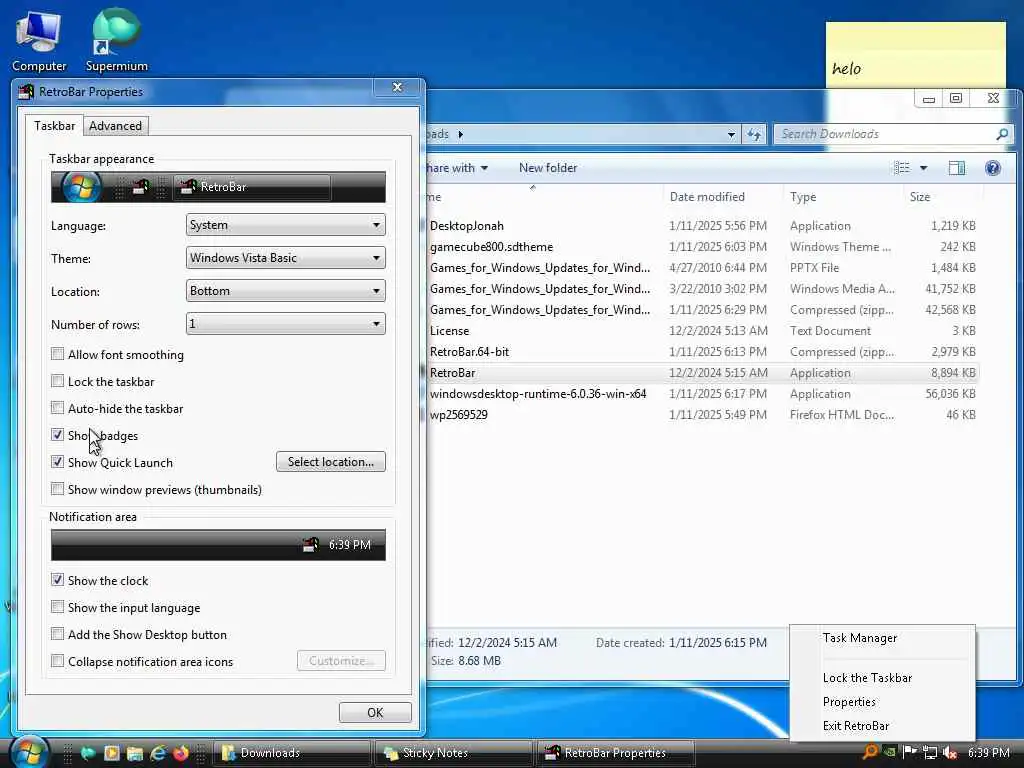The width and height of the screenshot is (1024, 768).
Task: Uncheck Show Quick Launch
Action: point(57,462)
